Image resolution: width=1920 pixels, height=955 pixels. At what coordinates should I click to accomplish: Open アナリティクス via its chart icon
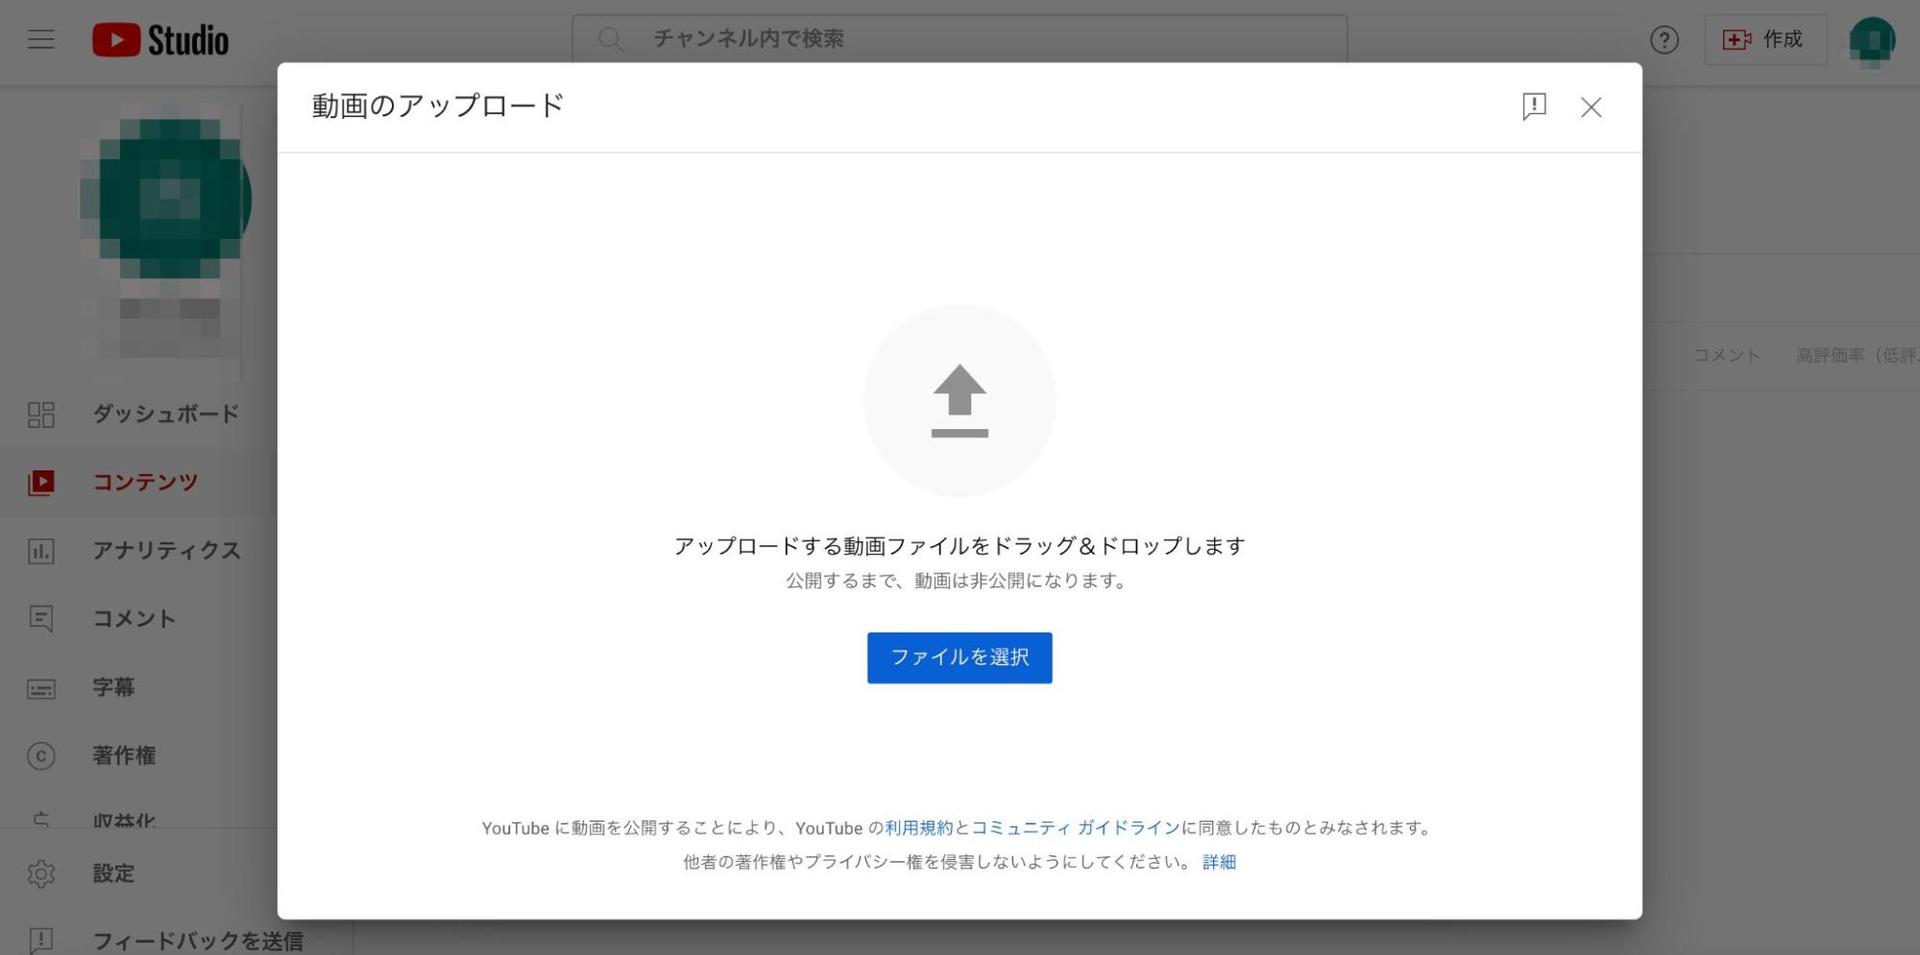pyautogui.click(x=41, y=550)
